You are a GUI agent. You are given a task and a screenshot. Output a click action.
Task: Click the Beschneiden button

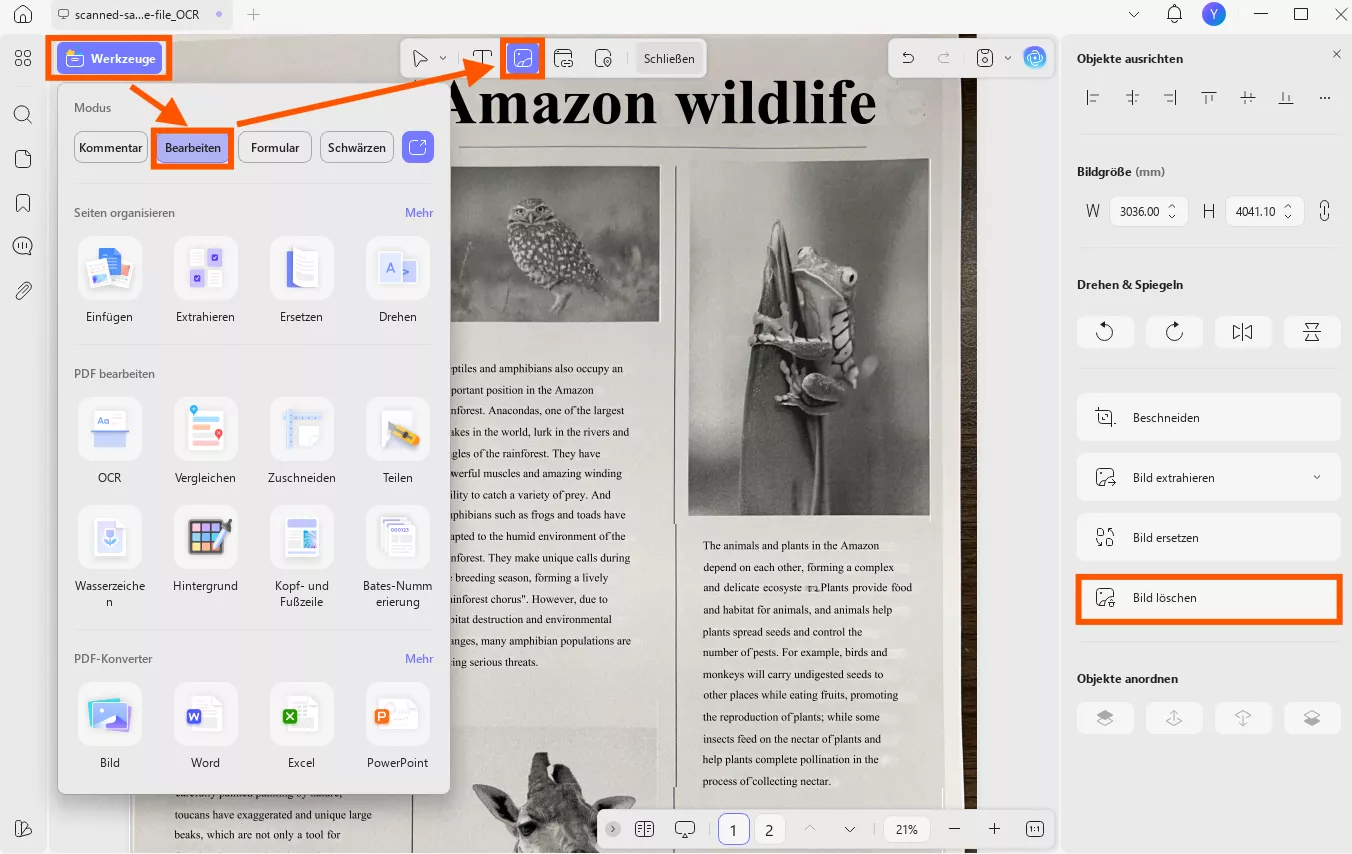1209,417
